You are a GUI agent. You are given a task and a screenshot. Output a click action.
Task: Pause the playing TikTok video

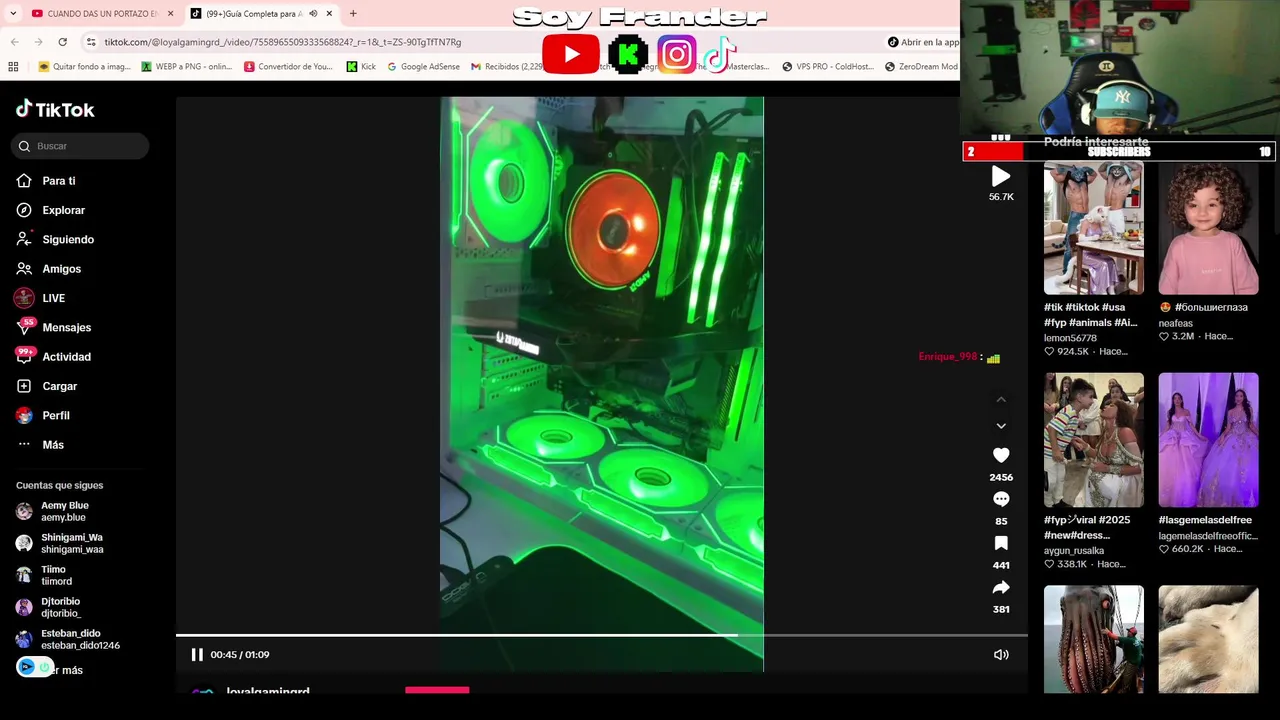[197, 655]
